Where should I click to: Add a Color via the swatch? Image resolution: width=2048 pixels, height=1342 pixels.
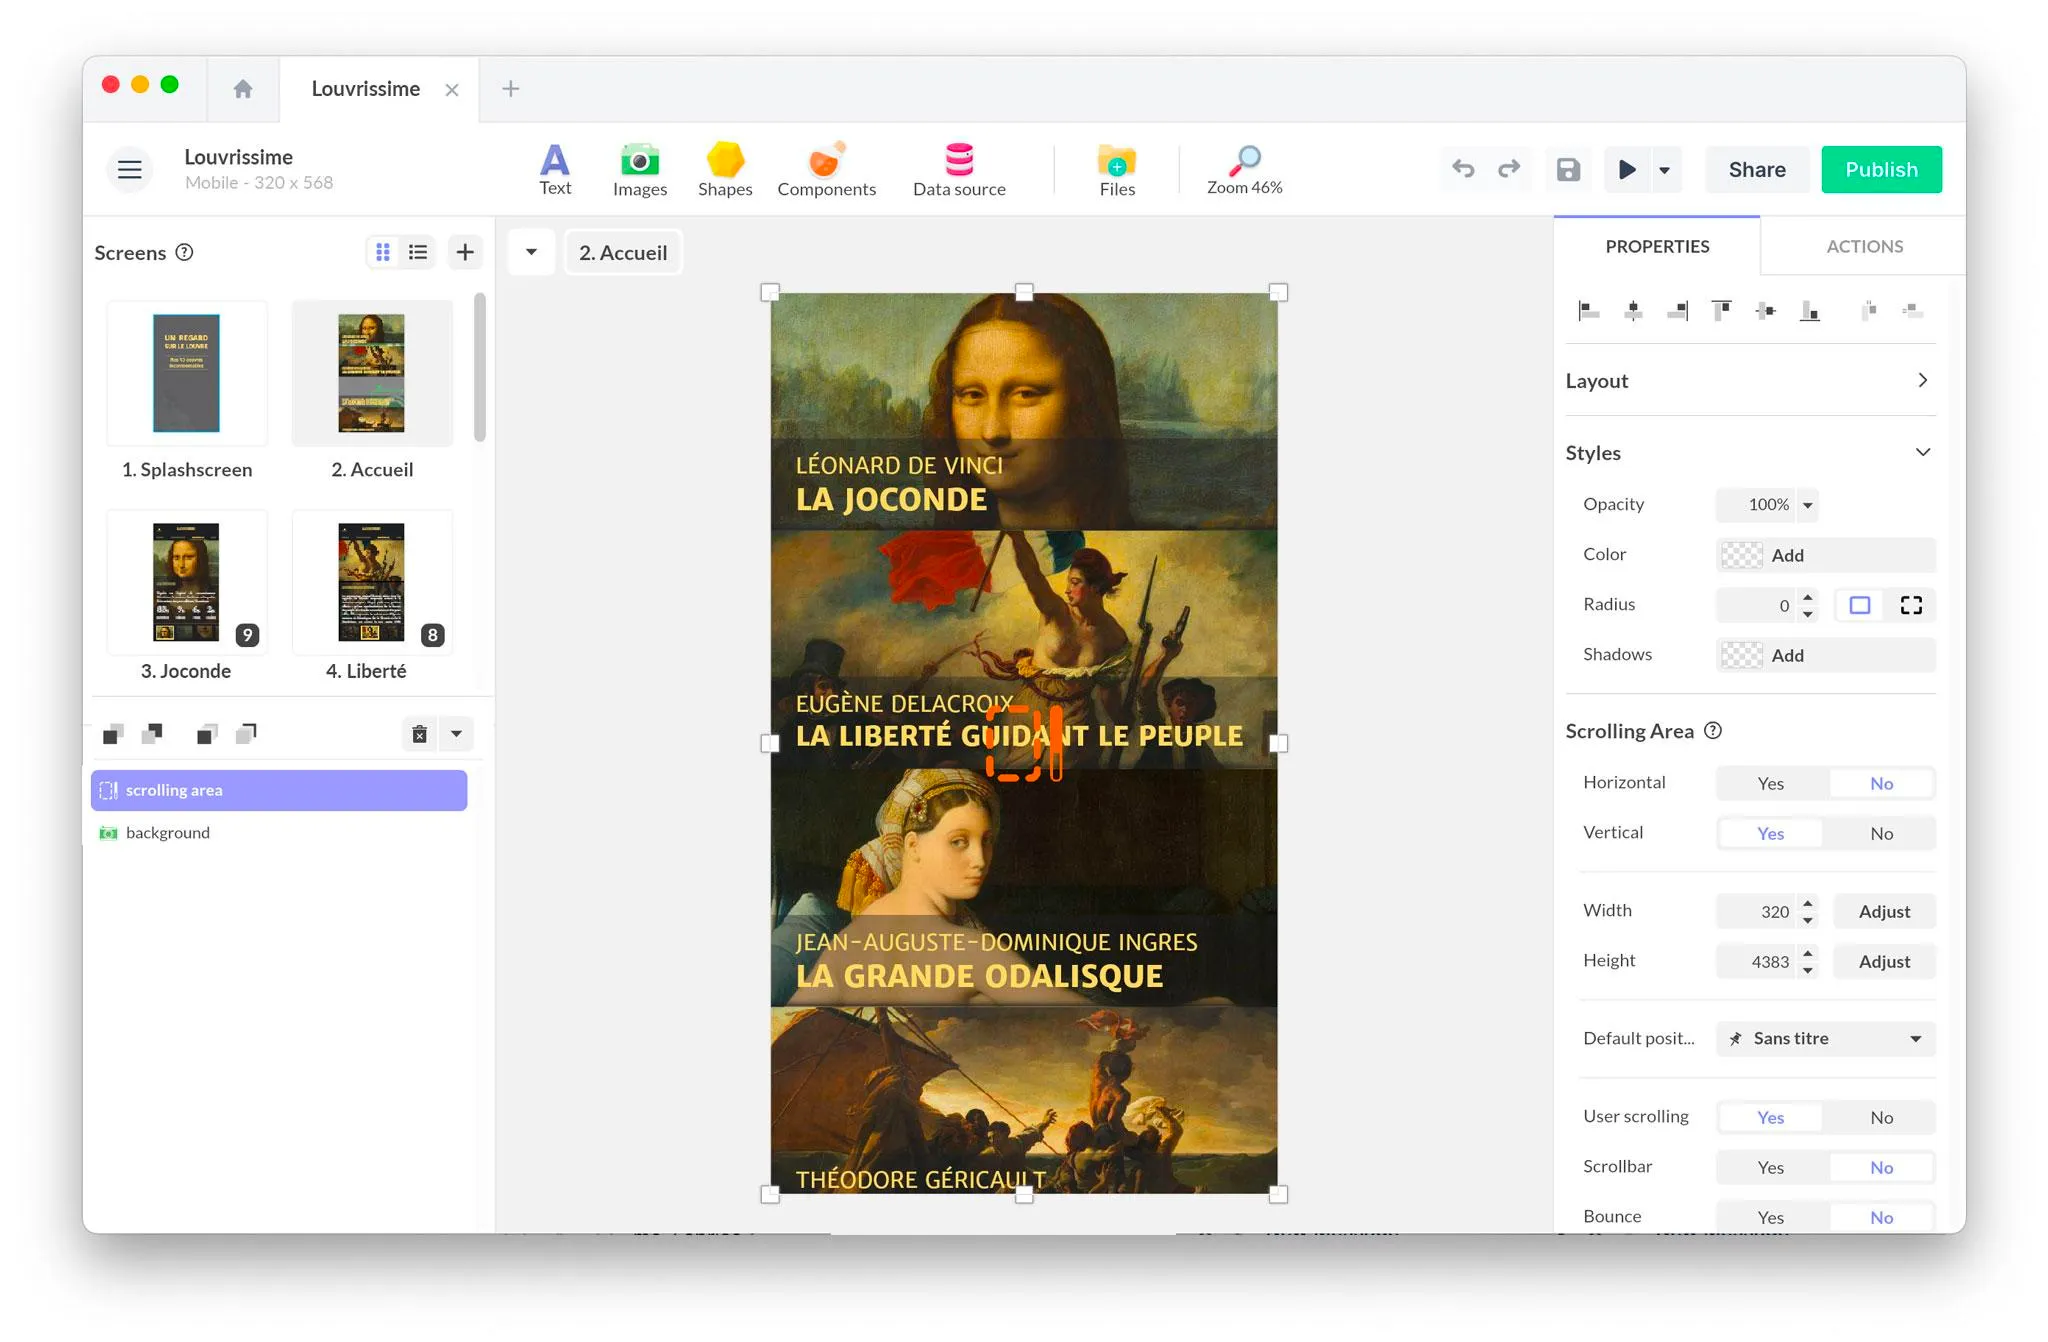point(1741,555)
